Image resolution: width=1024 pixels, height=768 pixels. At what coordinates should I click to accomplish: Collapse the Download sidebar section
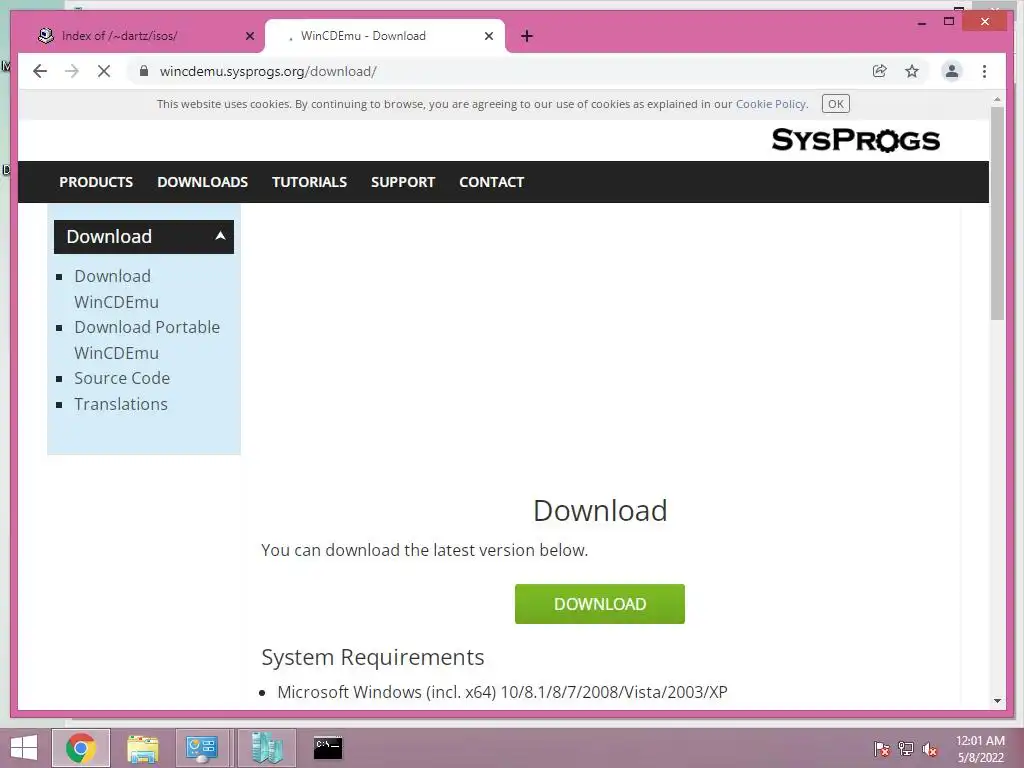click(x=144, y=236)
